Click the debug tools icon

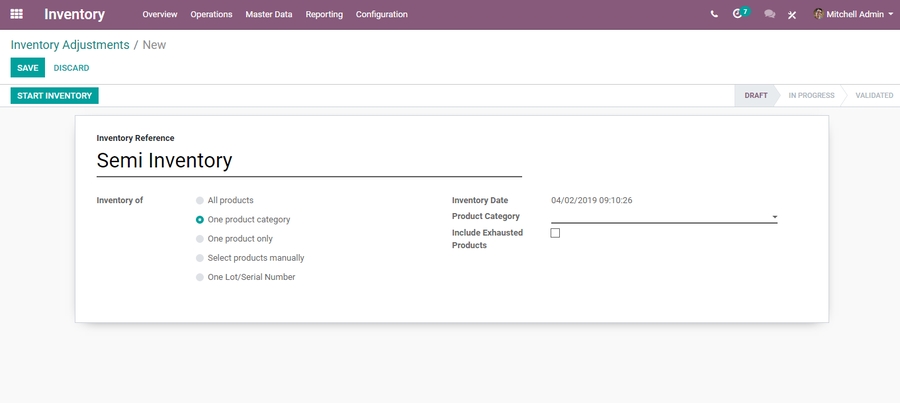coord(792,15)
